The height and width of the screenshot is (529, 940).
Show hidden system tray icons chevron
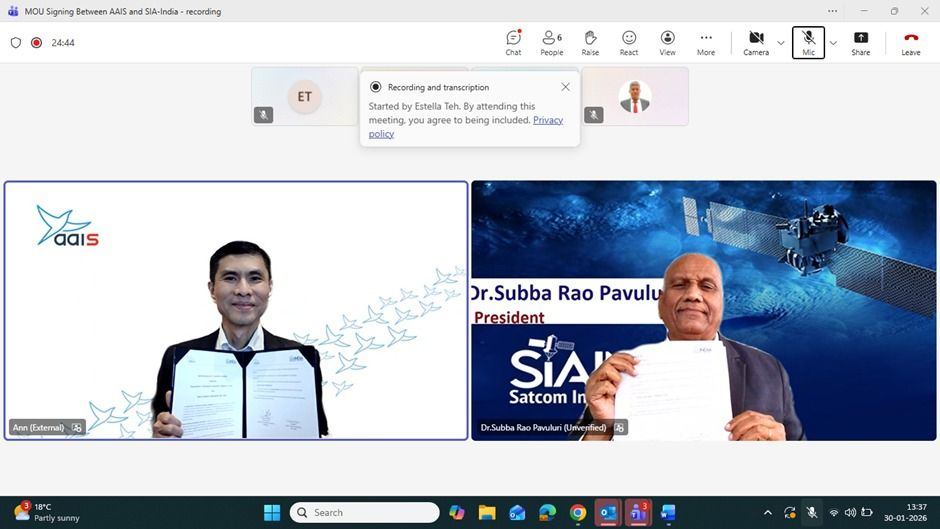(x=768, y=513)
